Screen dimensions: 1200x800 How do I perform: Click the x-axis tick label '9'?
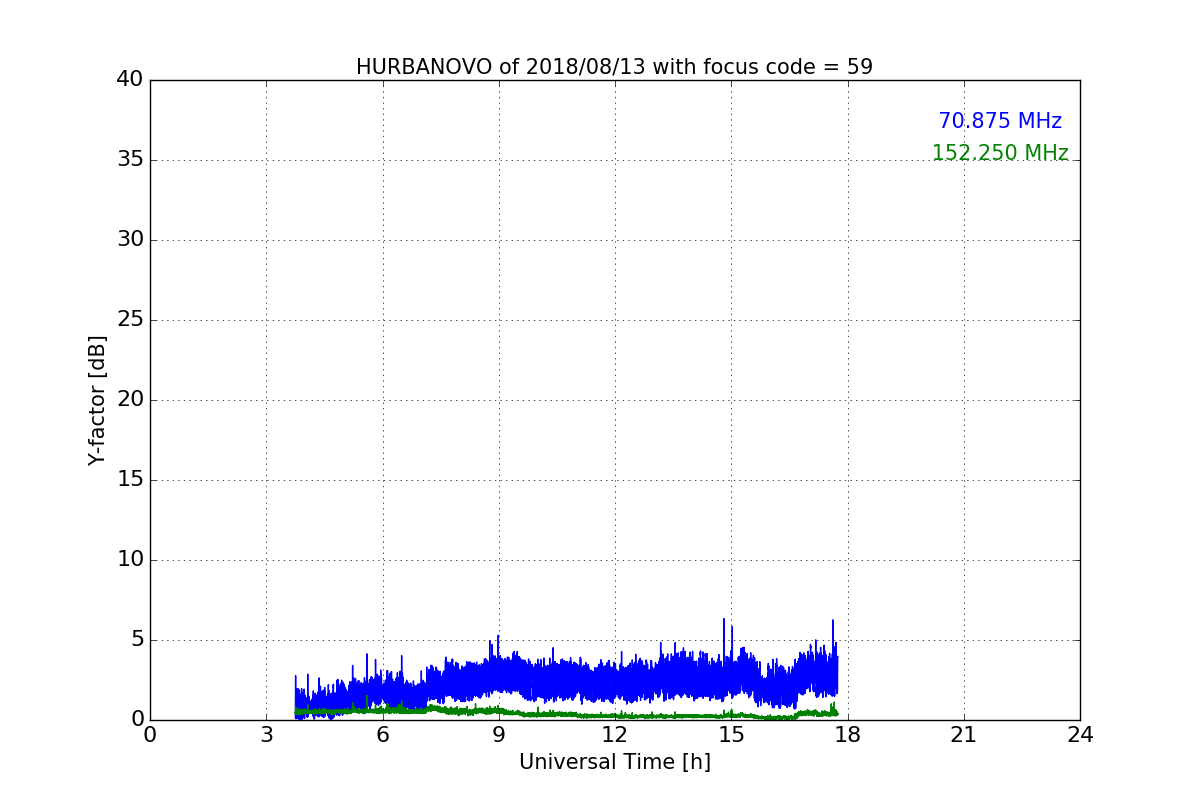click(499, 735)
